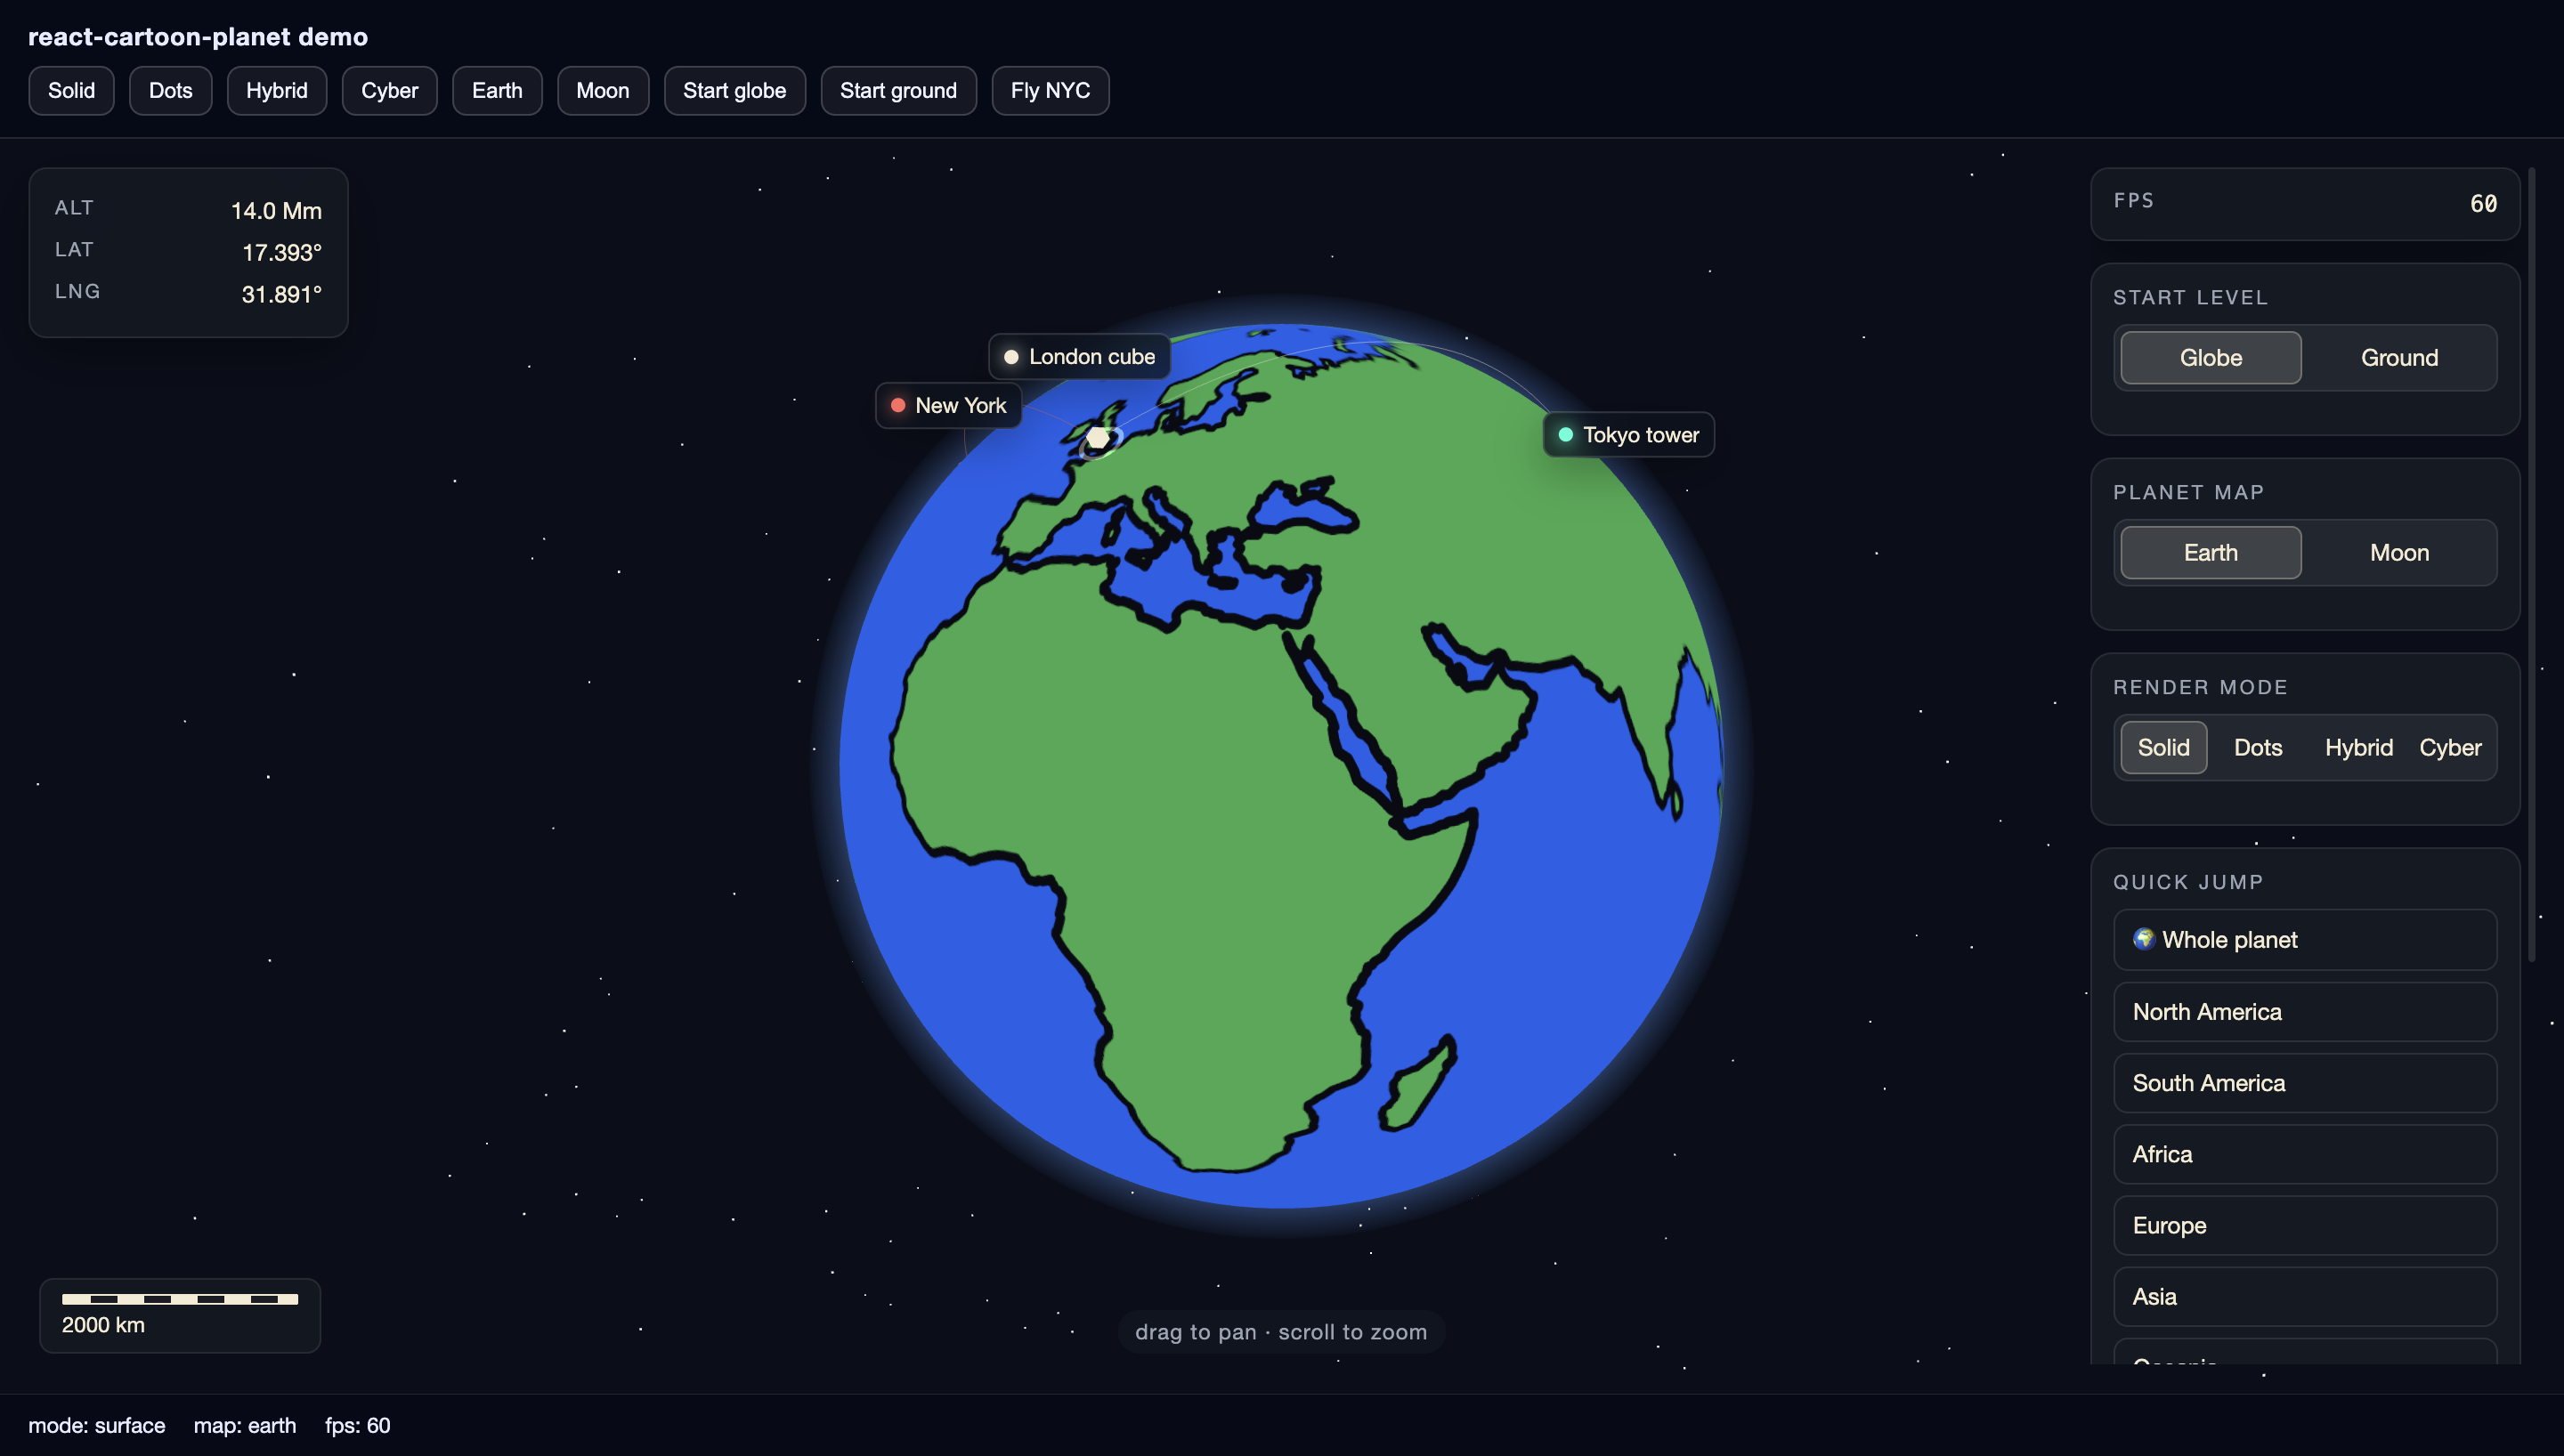Click the cyan dot in Tokyo tower label
Image resolution: width=2564 pixels, height=1456 pixels.
(1566, 435)
